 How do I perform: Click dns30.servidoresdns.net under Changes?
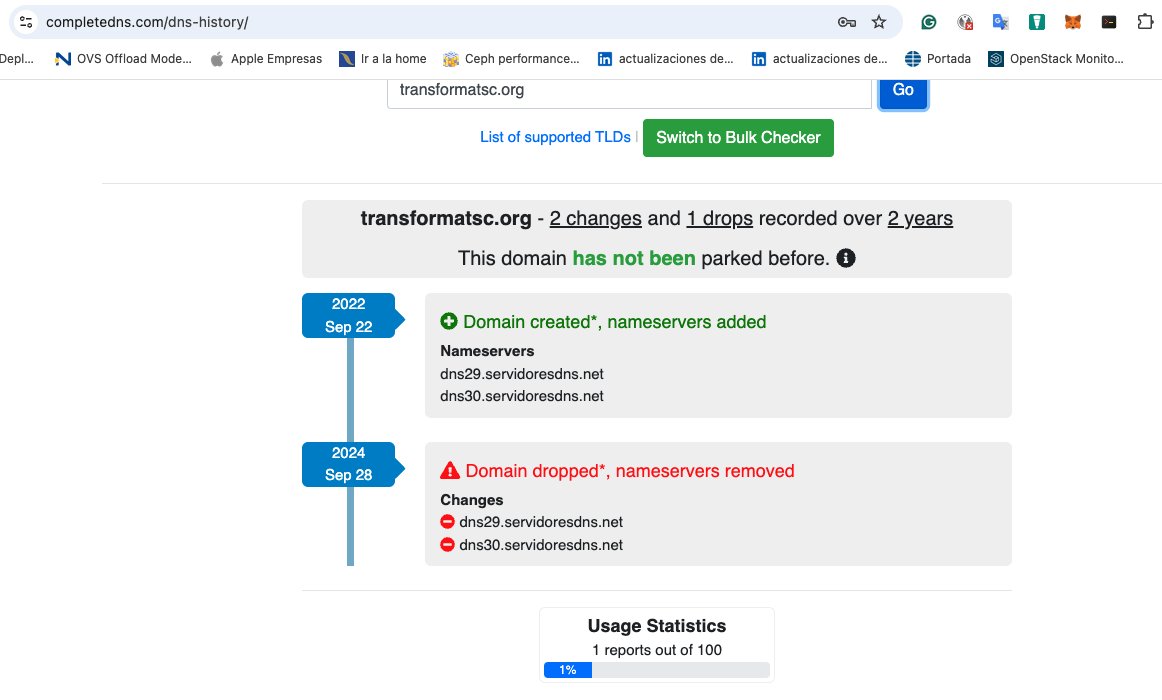click(541, 545)
